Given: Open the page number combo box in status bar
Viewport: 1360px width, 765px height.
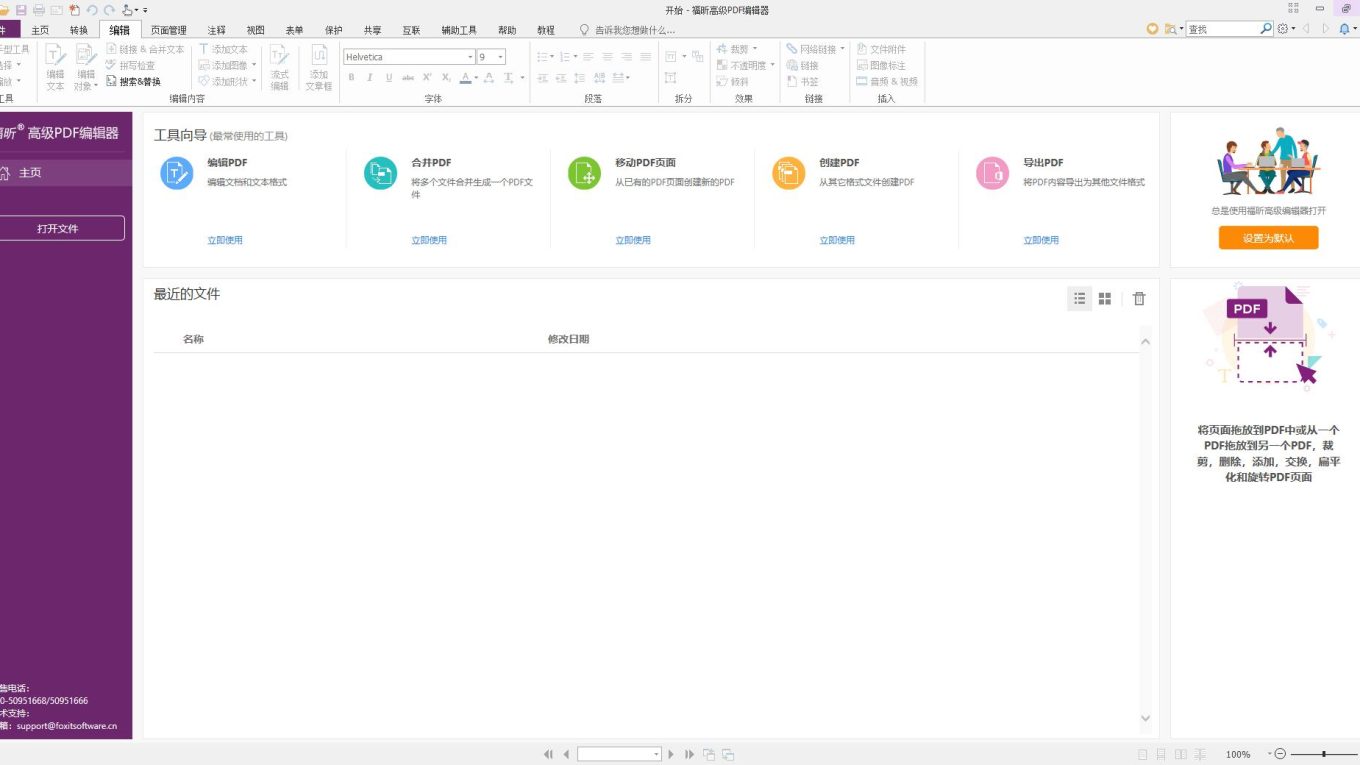Looking at the screenshot, I should click(619, 754).
